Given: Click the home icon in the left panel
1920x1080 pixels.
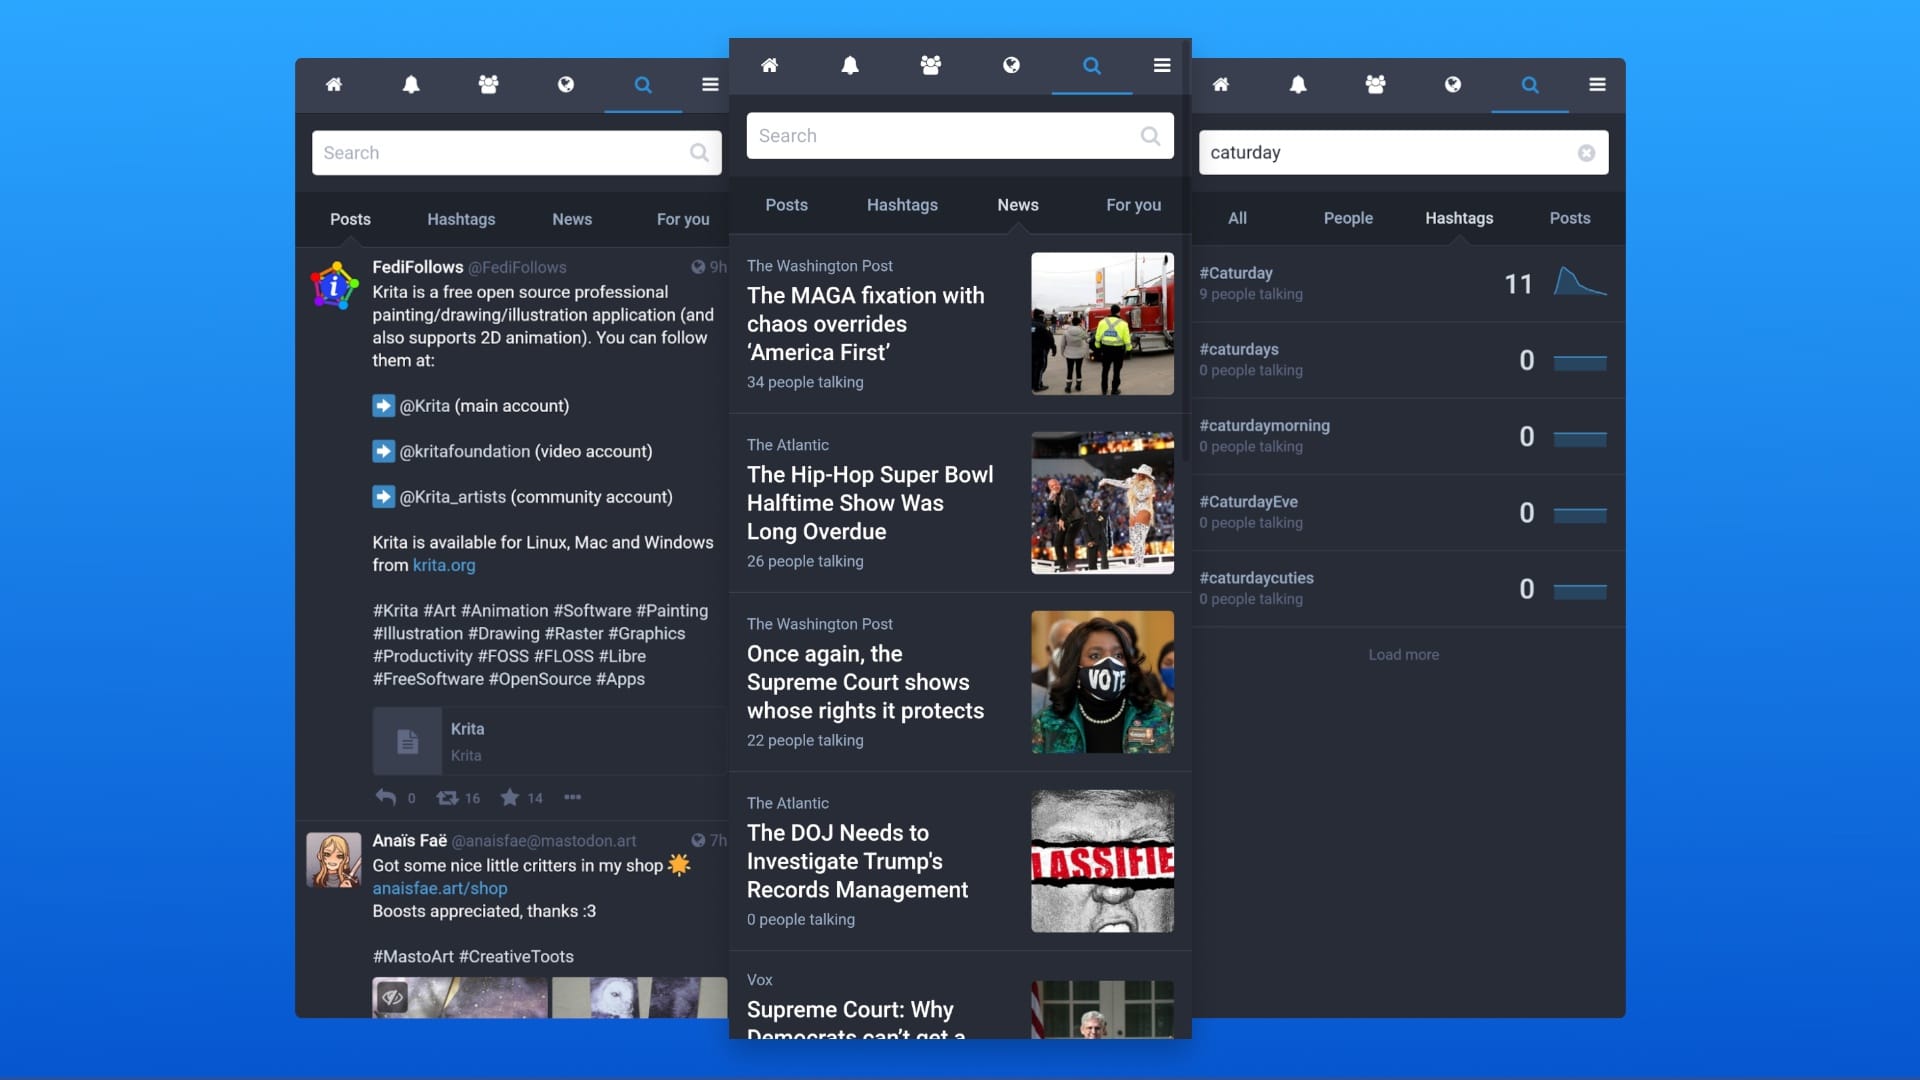Looking at the screenshot, I should point(335,84).
